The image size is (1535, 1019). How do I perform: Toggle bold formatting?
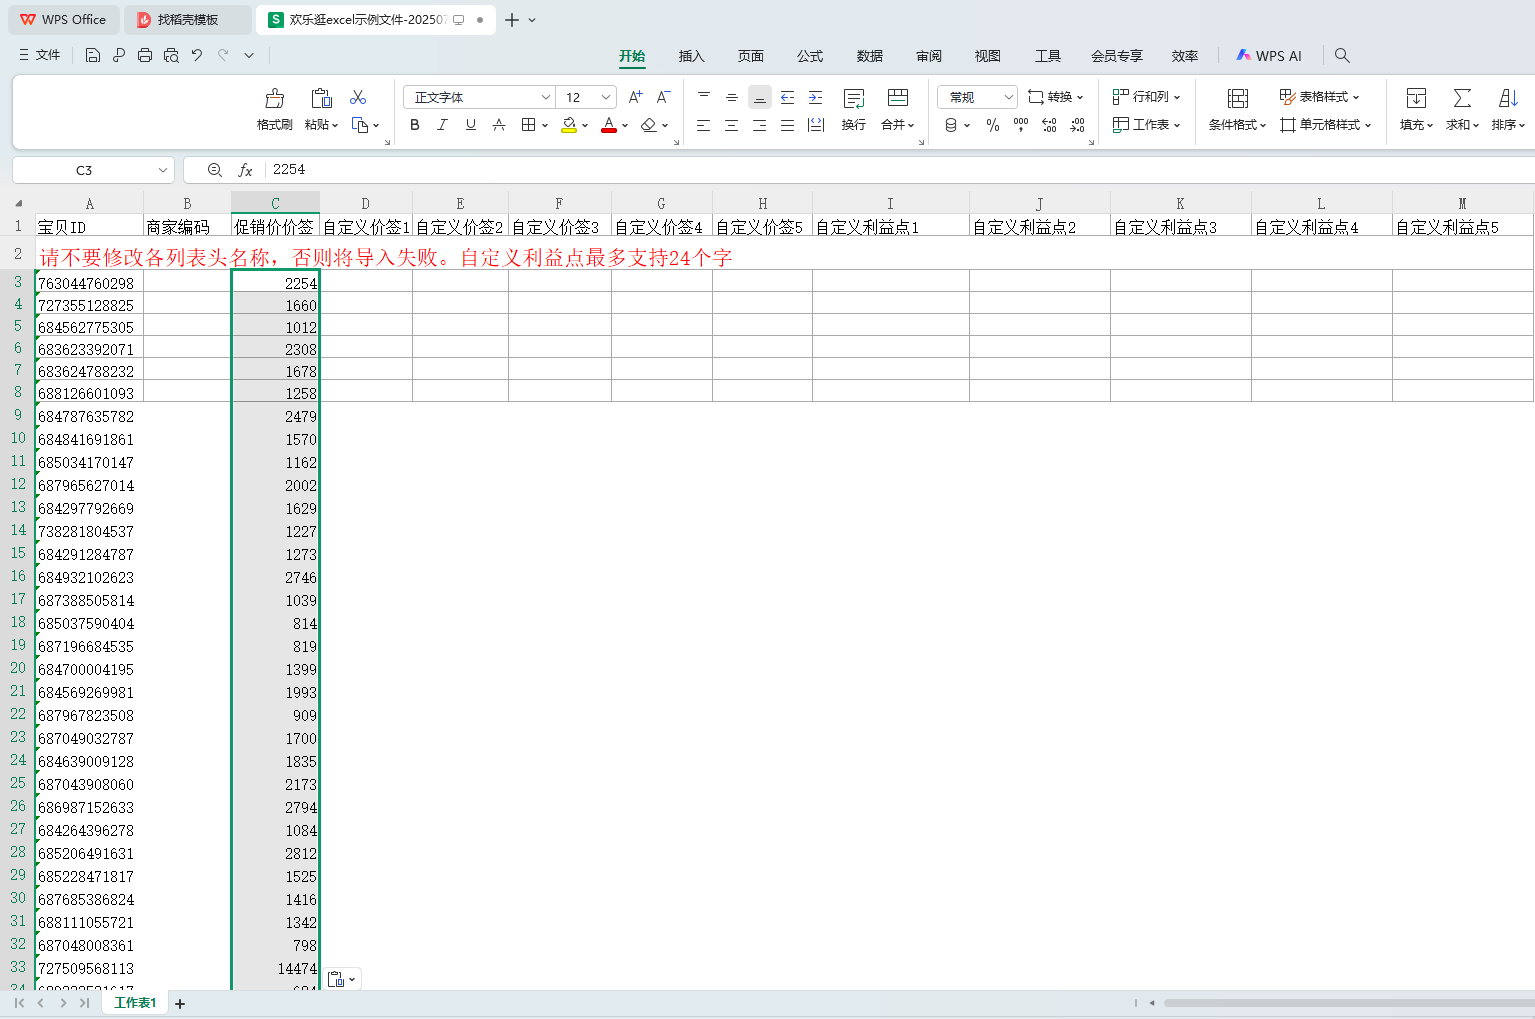(x=415, y=125)
